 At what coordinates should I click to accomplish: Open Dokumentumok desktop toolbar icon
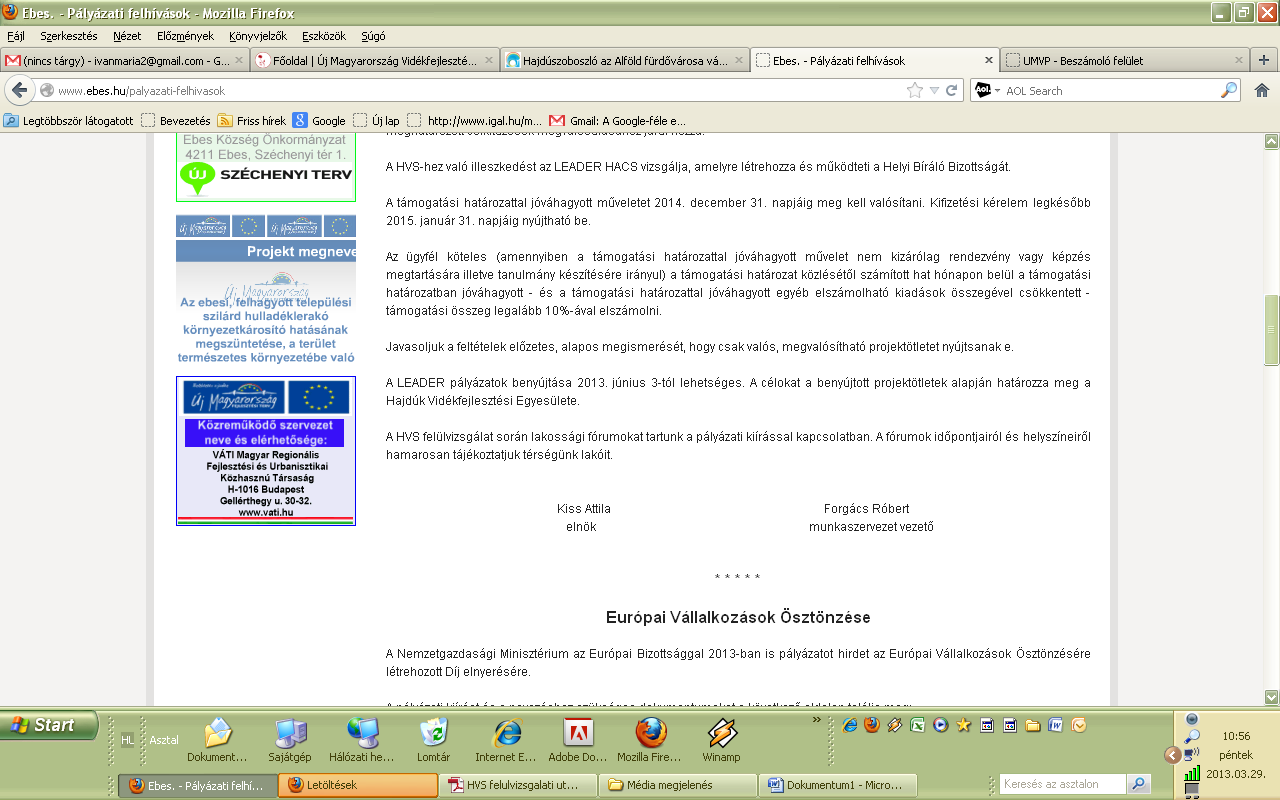217,740
